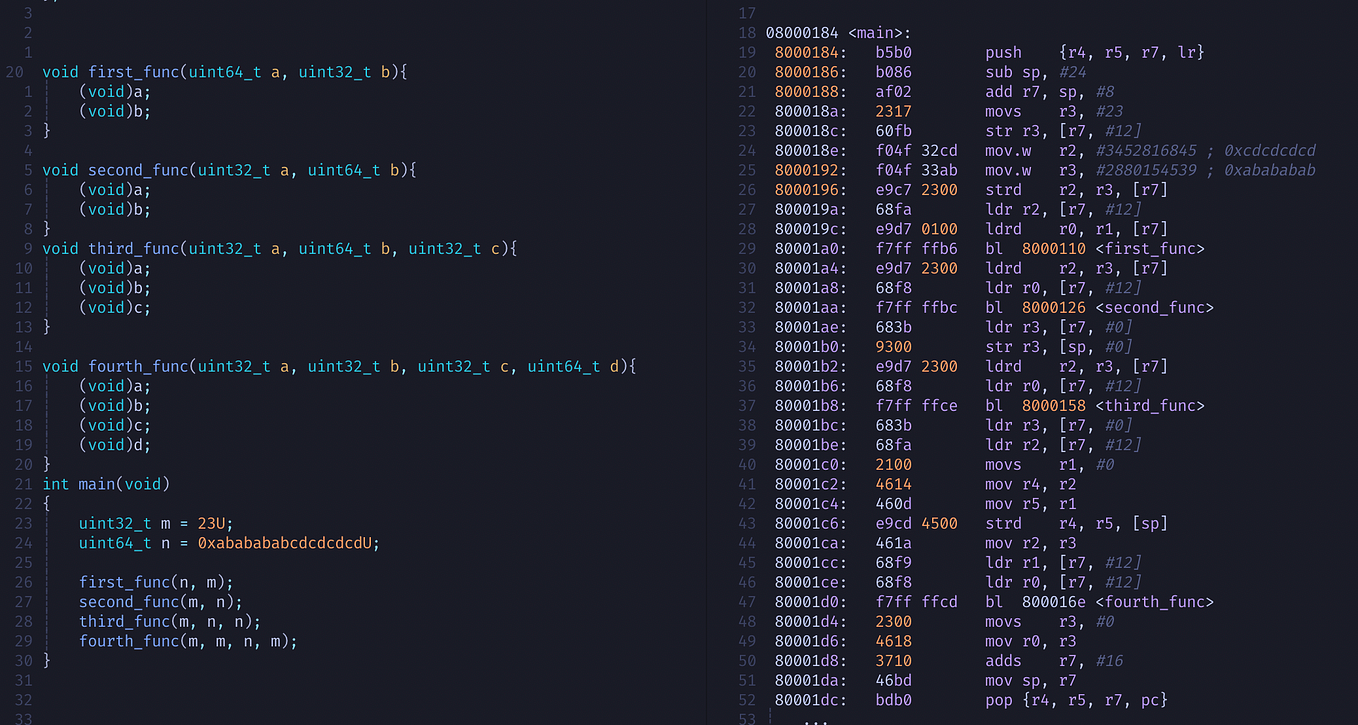Click the 'mov r5, r1' instruction
This screenshot has height=725, width=1358.
coord(1031,503)
